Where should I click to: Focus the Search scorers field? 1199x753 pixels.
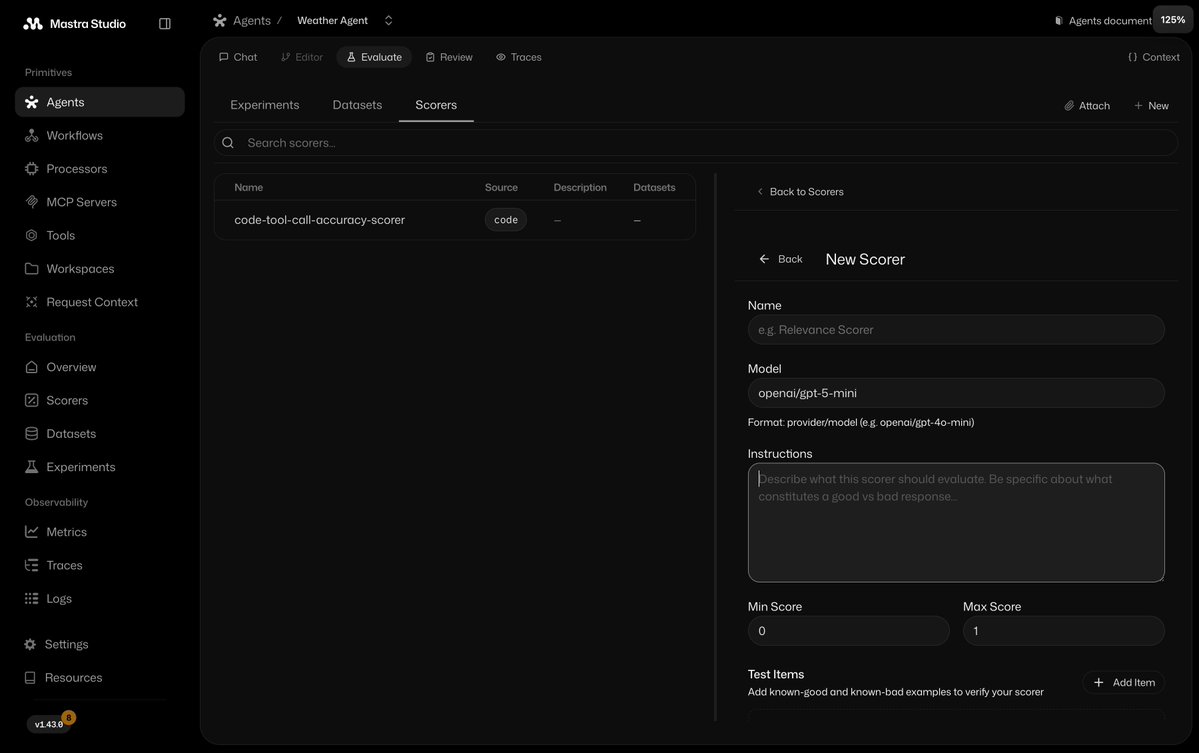click(x=696, y=143)
